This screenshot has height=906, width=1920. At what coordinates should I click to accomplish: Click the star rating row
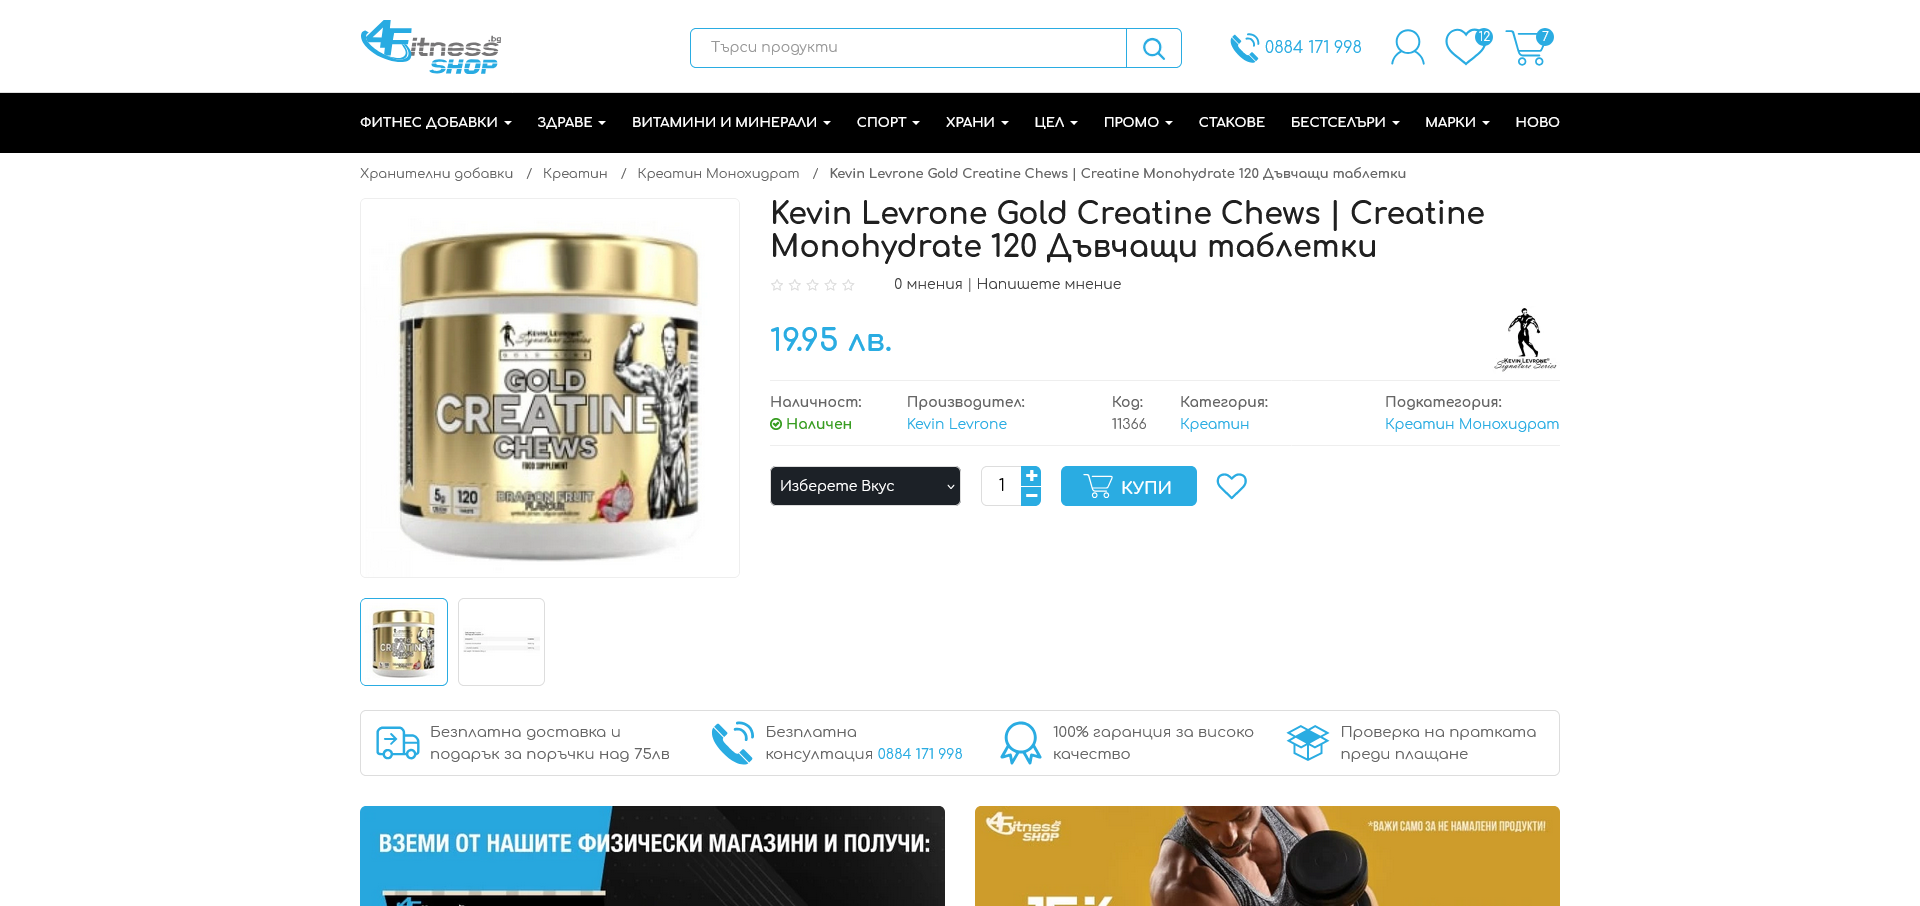click(813, 285)
